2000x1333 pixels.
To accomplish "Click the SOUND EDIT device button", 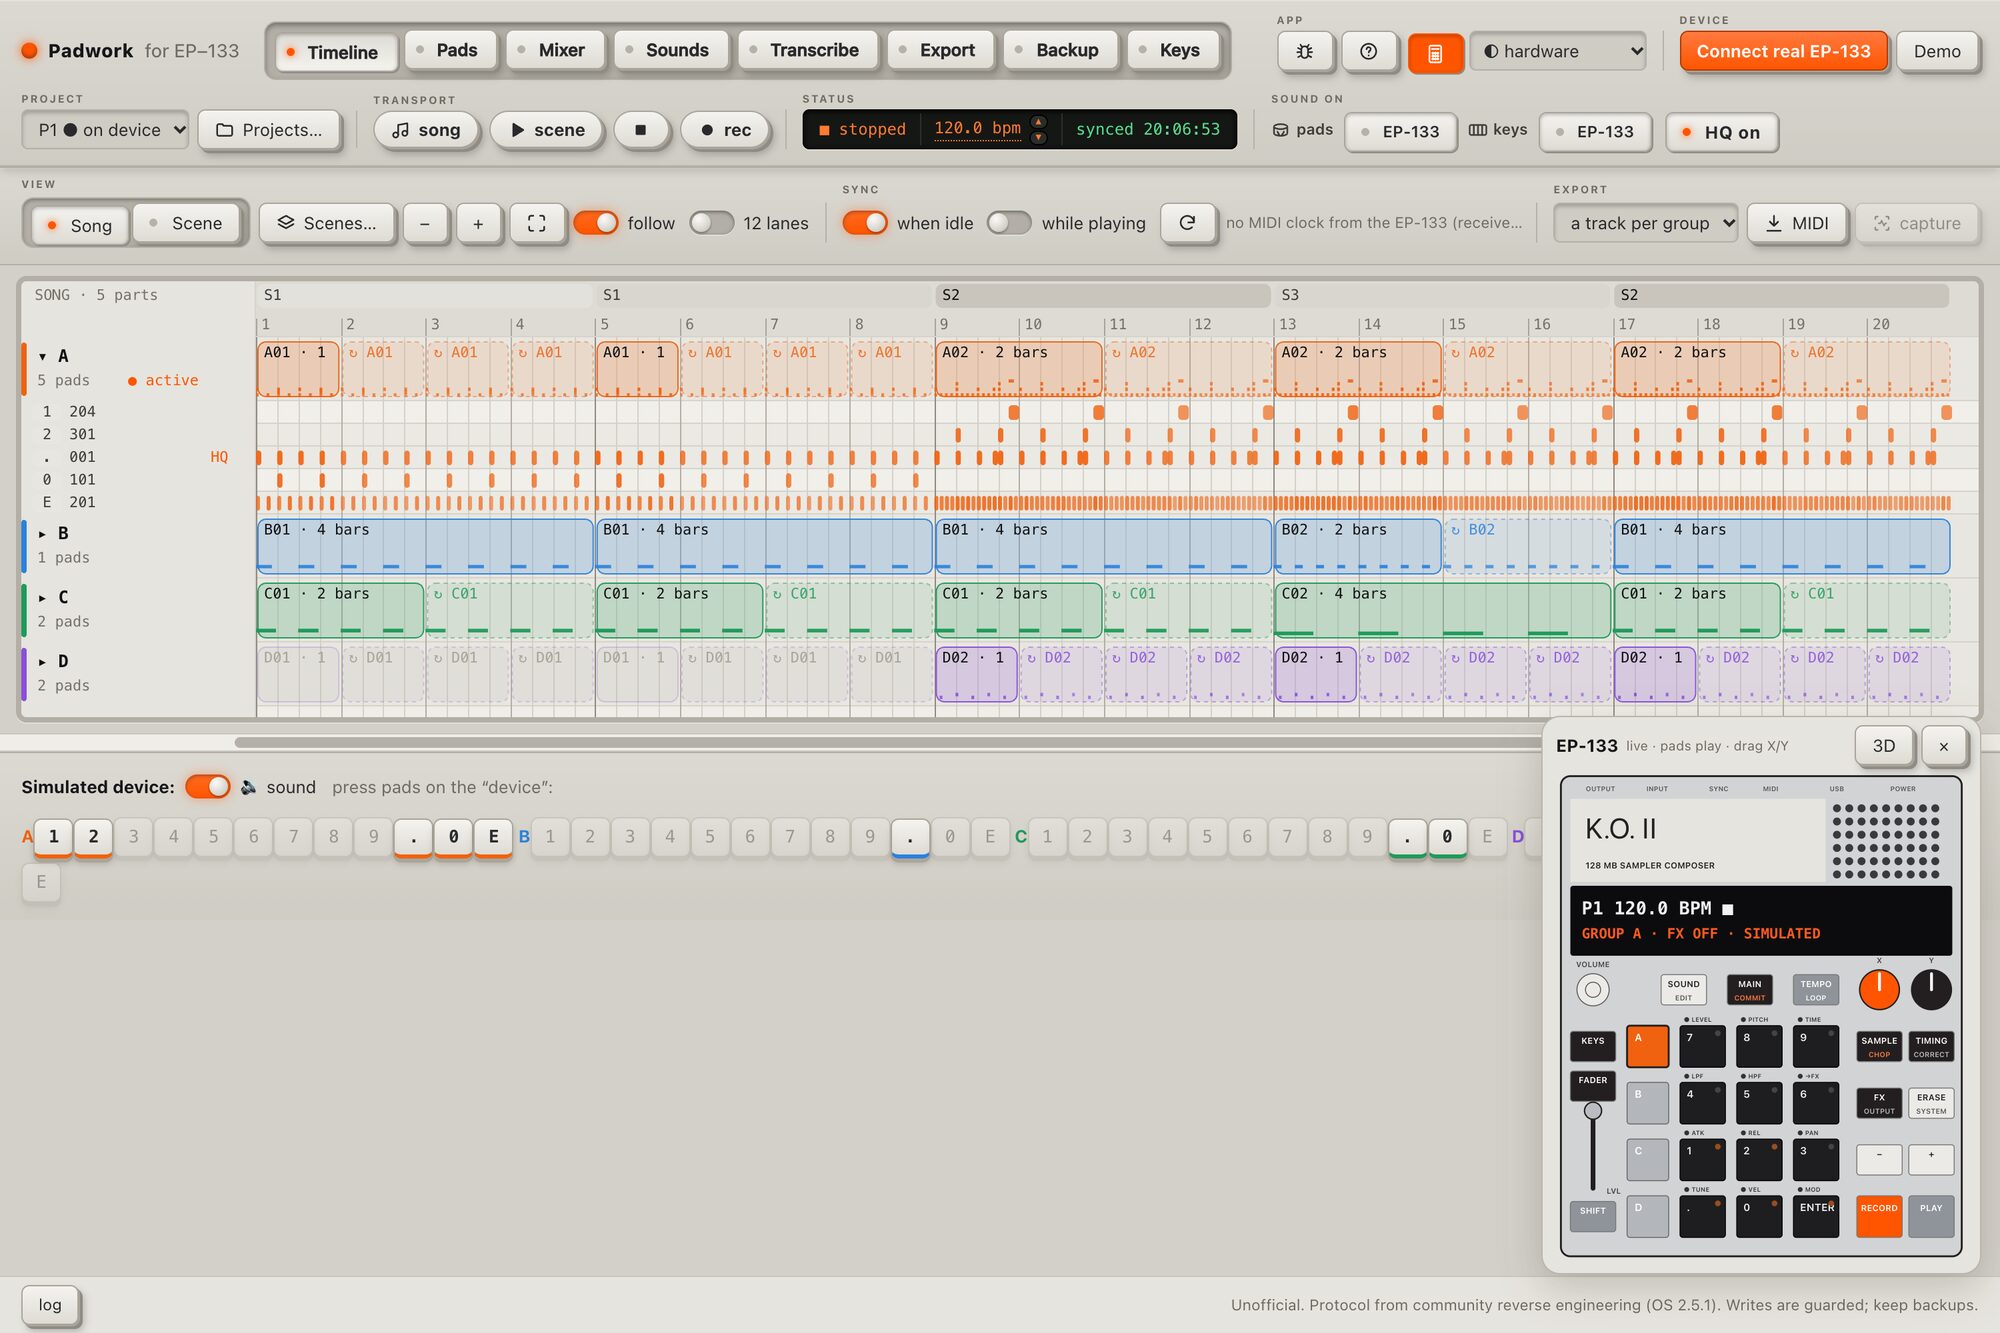I will pyautogui.click(x=1683, y=990).
